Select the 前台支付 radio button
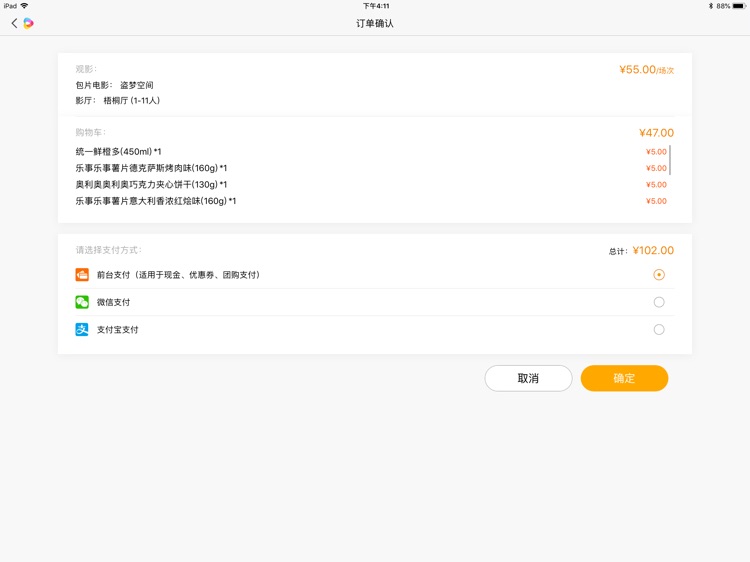The height and width of the screenshot is (562, 750). point(659,275)
